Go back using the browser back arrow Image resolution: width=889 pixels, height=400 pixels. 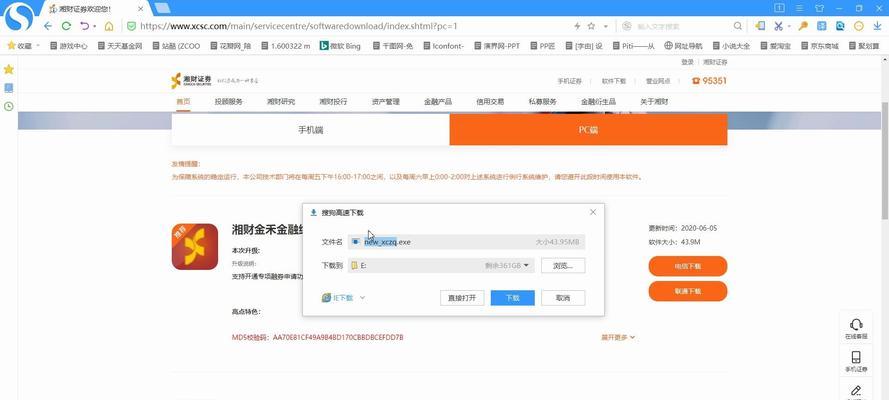pyautogui.click(x=48, y=26)
